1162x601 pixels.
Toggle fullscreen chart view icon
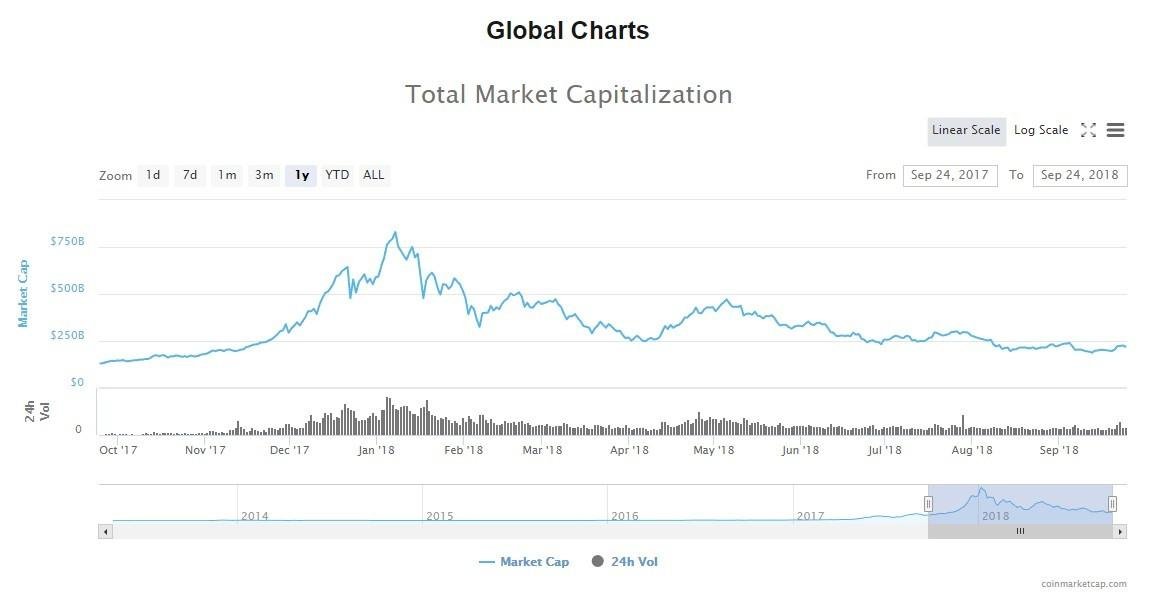click(x=1088, y=130)
